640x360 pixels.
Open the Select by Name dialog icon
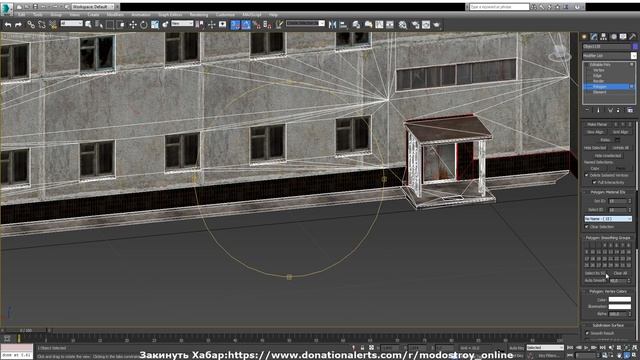[x=99, y=25]
